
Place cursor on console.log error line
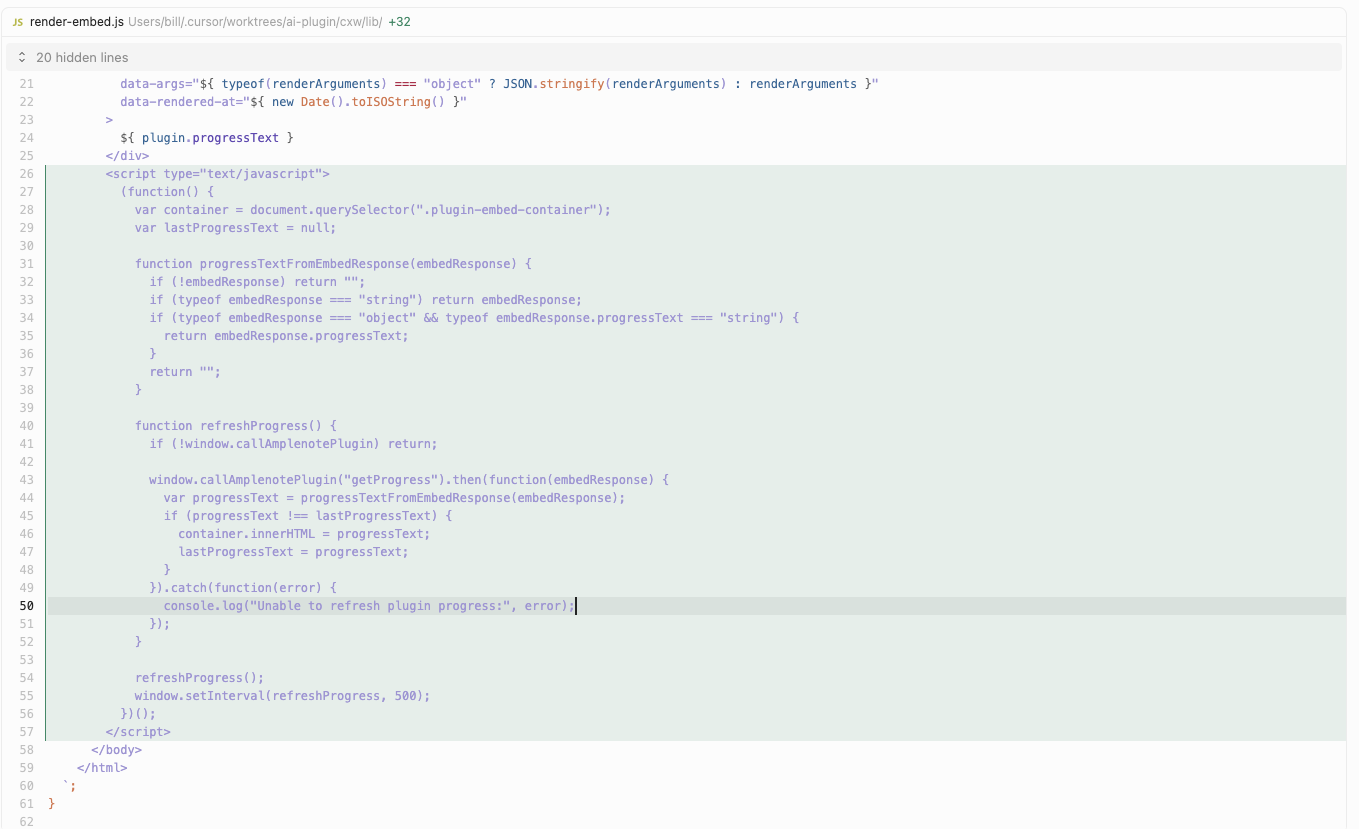(x=370, y=606)
